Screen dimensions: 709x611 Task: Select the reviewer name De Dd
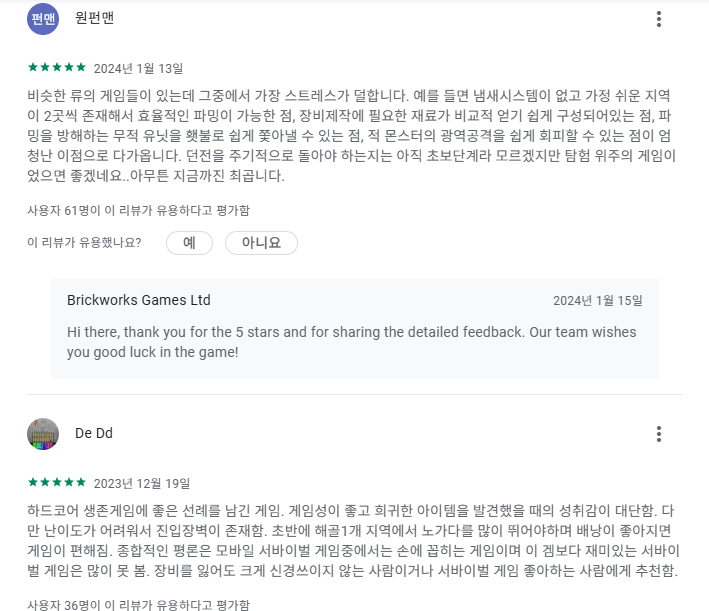point(94,433)
